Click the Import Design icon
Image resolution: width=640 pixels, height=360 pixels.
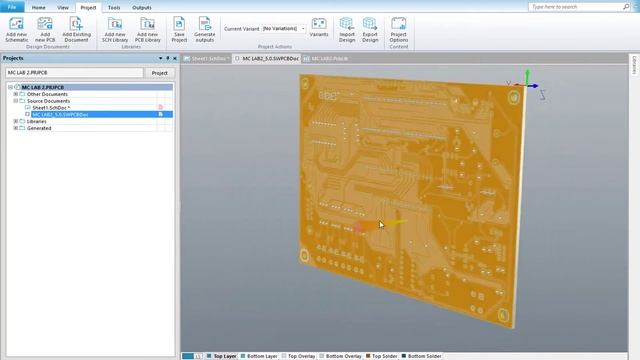click(347, 24)
